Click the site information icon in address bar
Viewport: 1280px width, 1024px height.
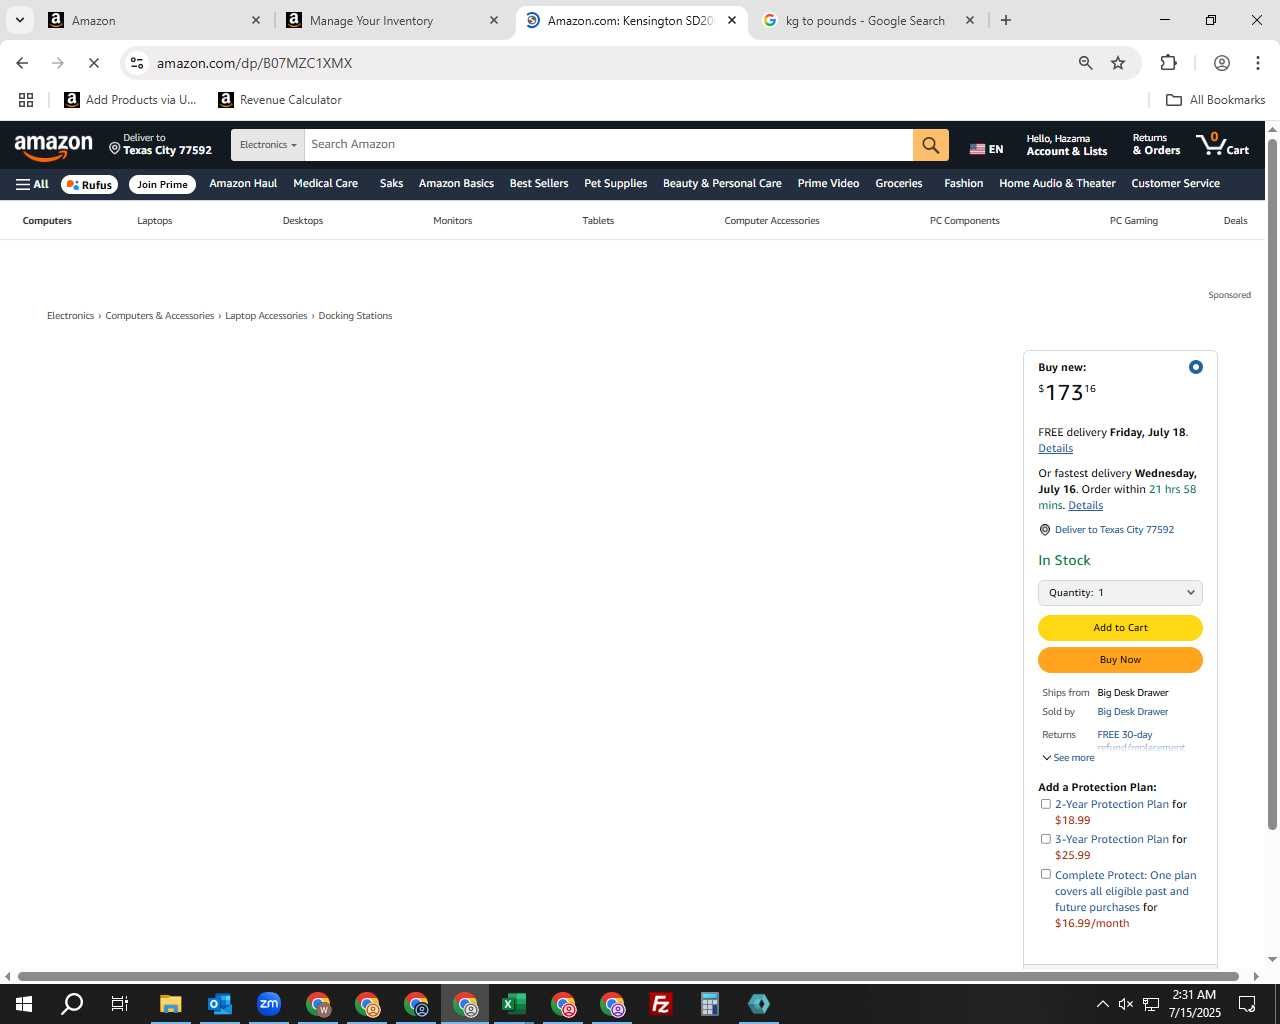(x=137, y=63)
